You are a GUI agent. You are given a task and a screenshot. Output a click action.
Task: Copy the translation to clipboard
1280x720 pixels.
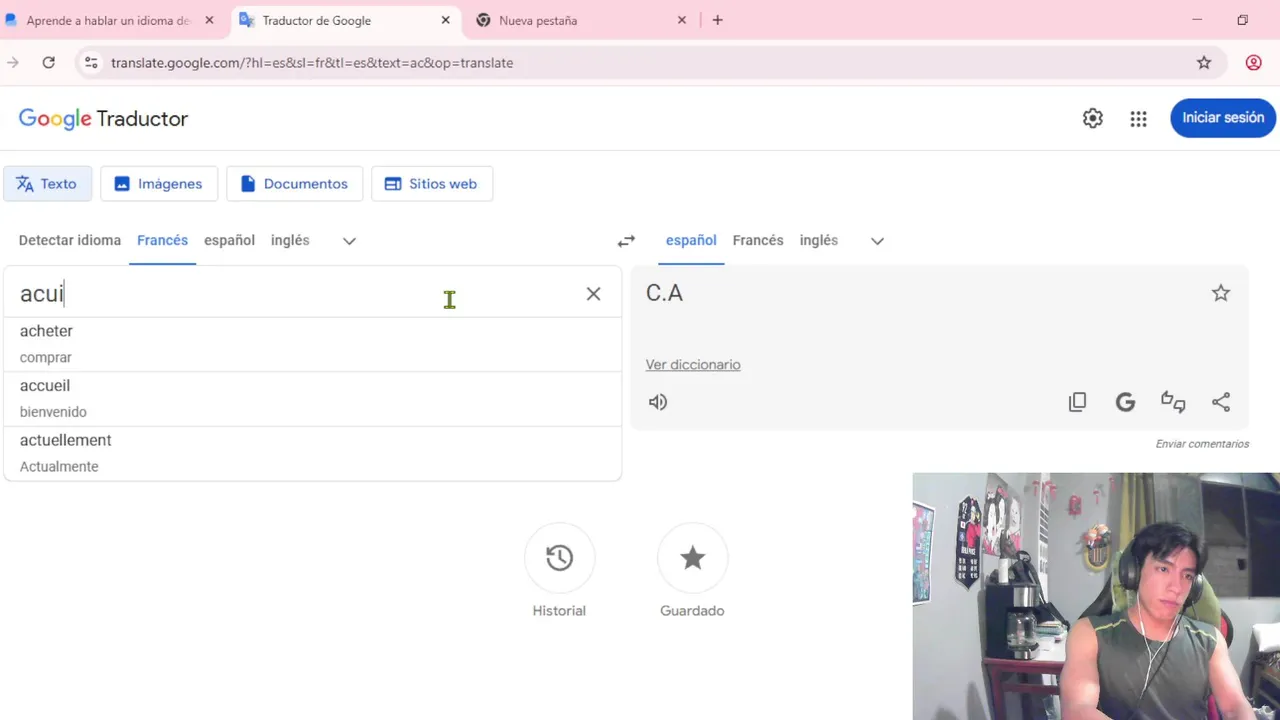click(1077, 402)
